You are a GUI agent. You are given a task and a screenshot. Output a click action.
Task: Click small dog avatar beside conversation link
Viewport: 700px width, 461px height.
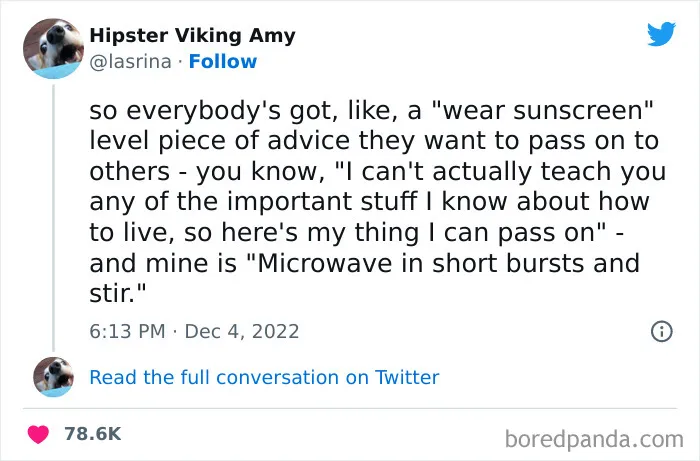54,377
